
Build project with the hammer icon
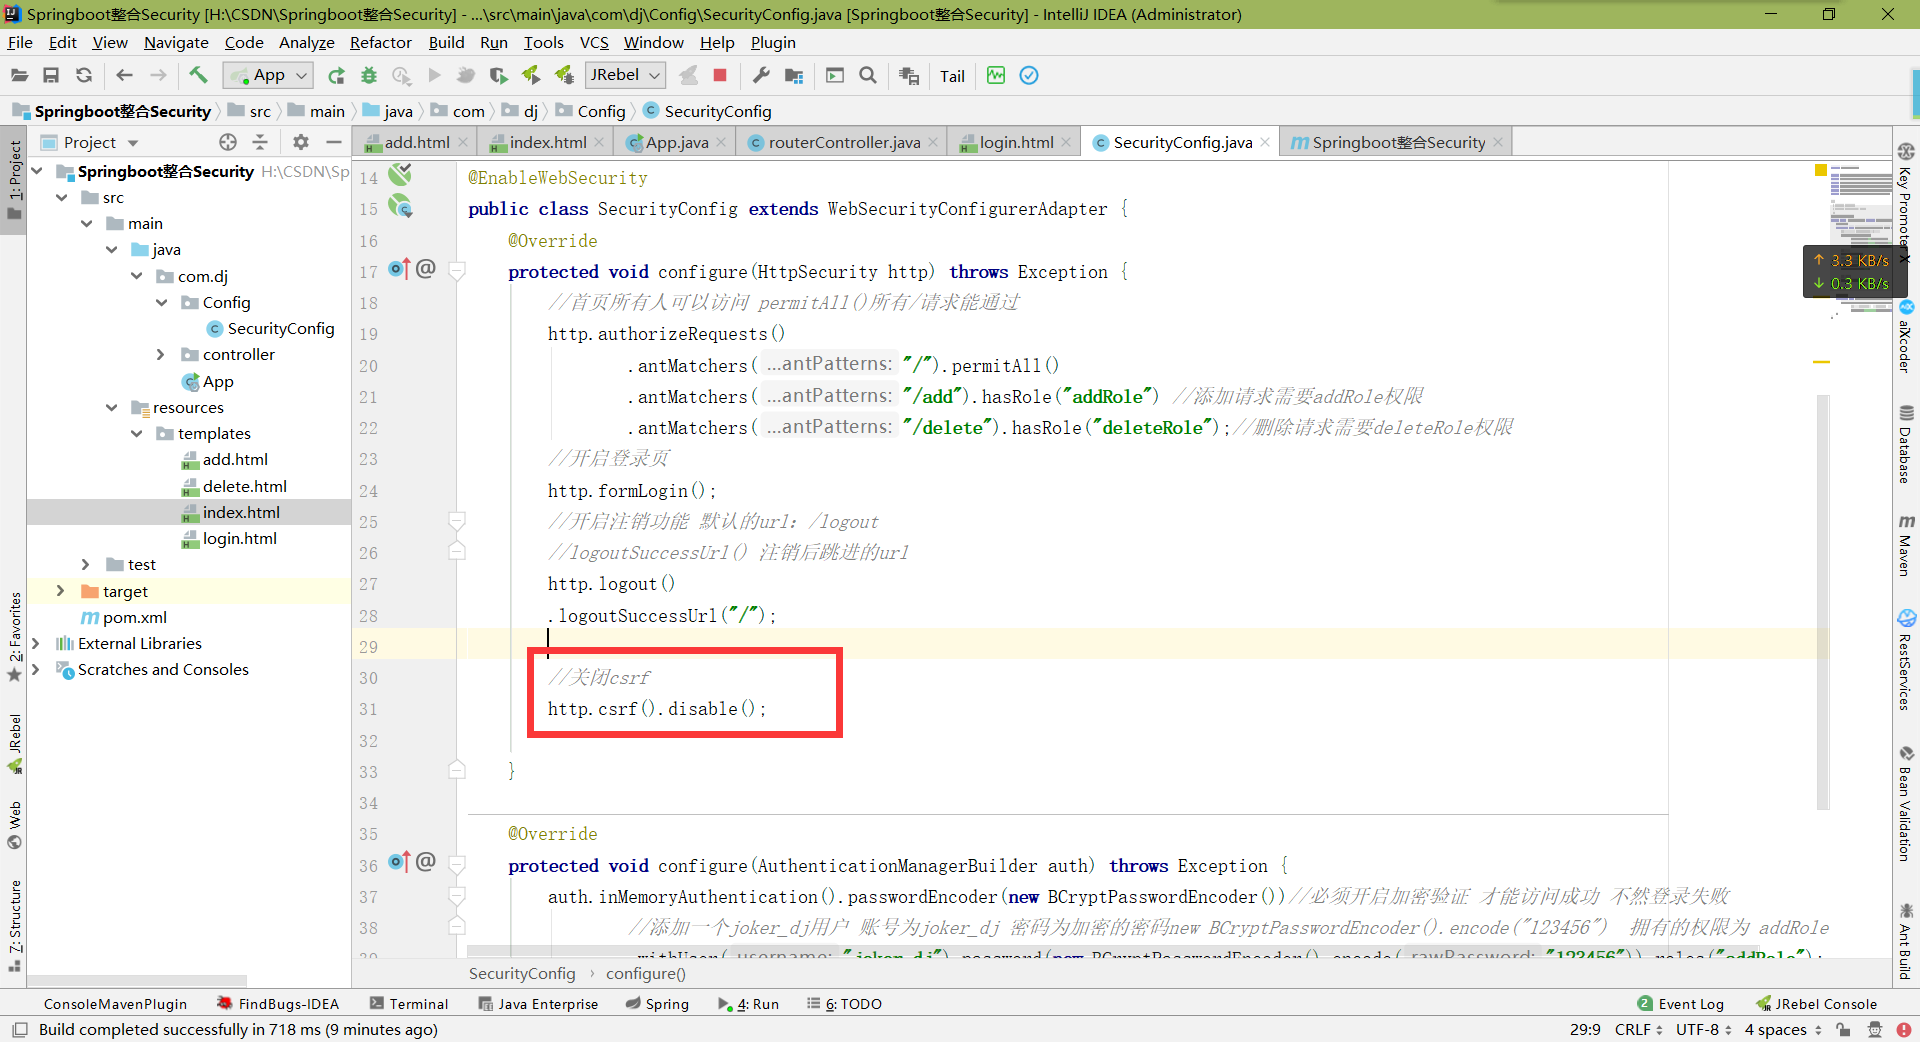point(198,75)
